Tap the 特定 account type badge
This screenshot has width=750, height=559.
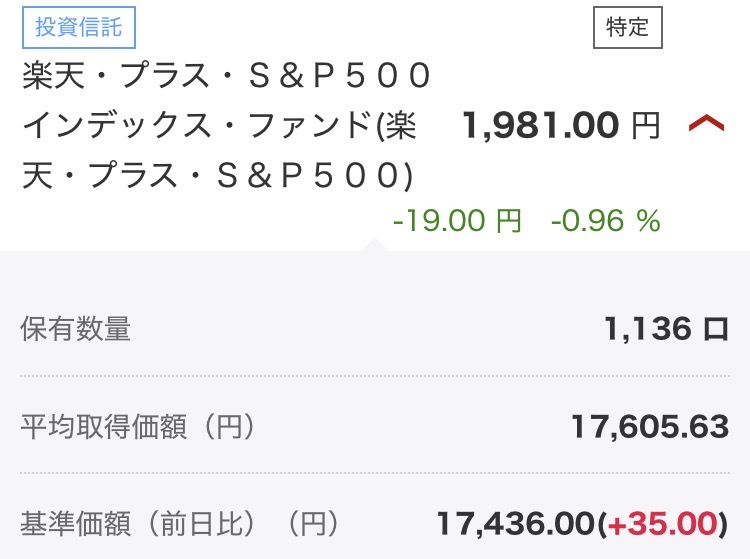[627, 28]
